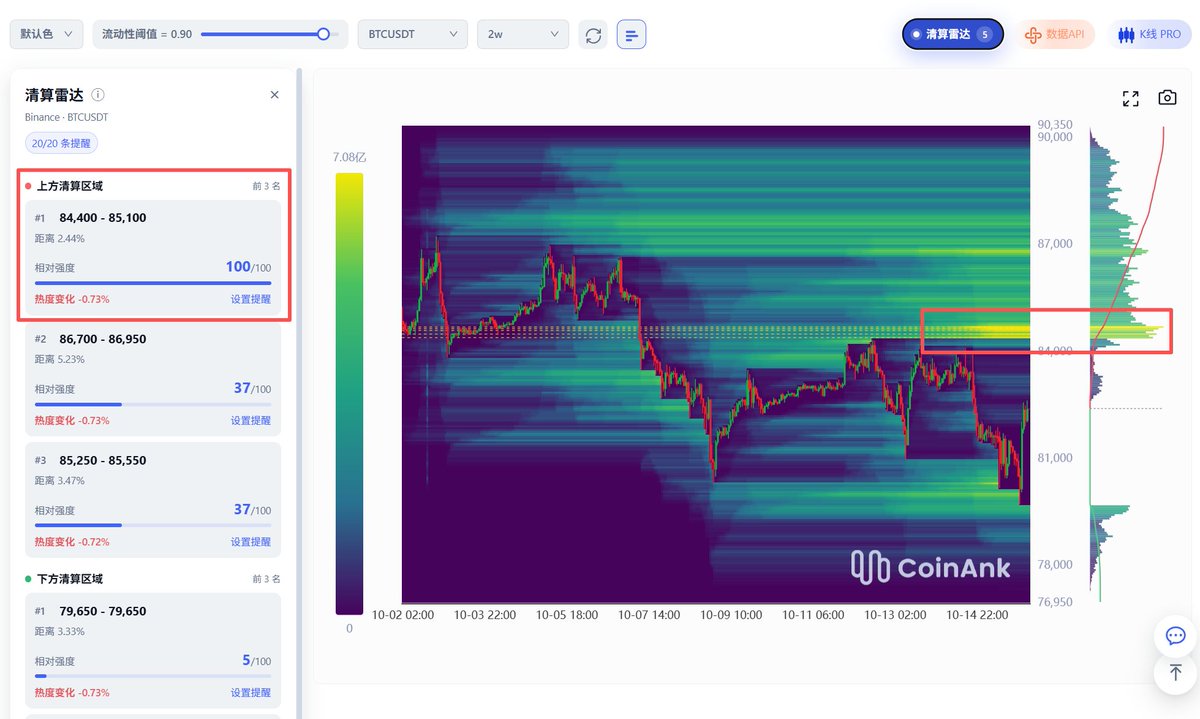Close the 清算雷达 side panel
The height and width of the screenshot is (719, 1200).
tap(275, 95)
